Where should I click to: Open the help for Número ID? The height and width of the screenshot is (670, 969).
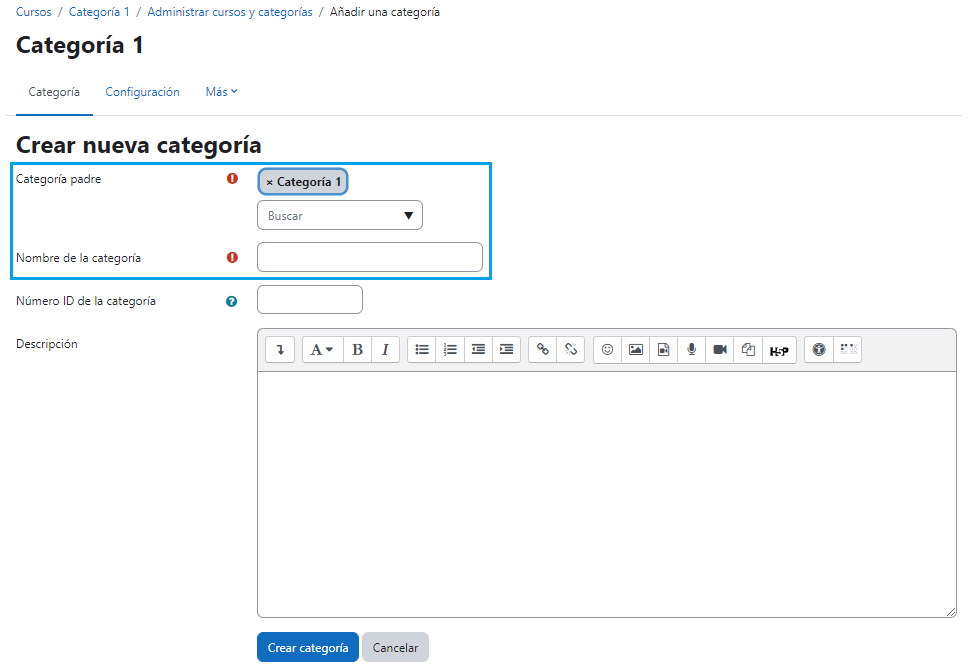232,301
